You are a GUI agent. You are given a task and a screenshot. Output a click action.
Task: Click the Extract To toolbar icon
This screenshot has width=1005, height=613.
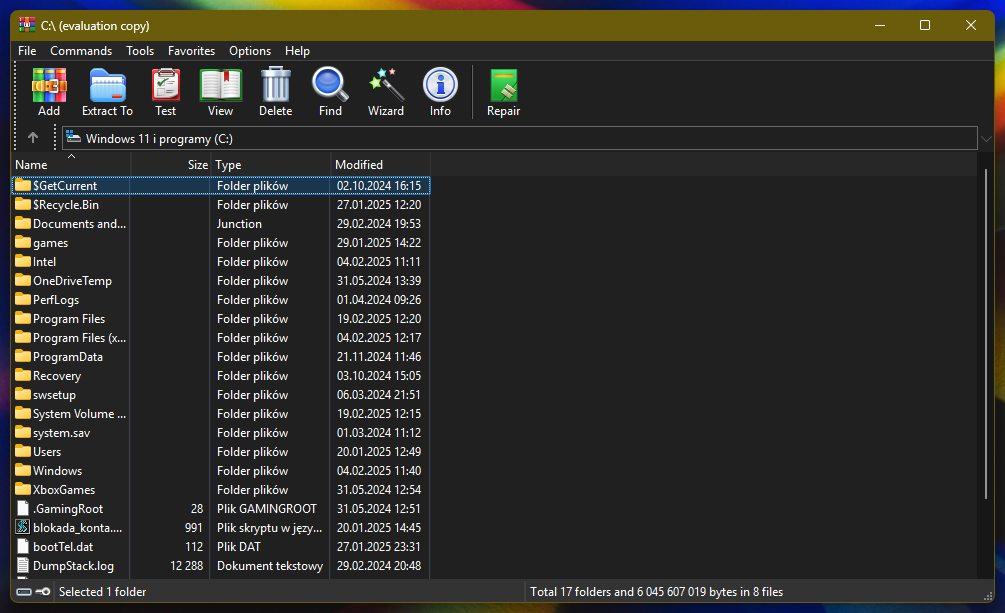107,86
